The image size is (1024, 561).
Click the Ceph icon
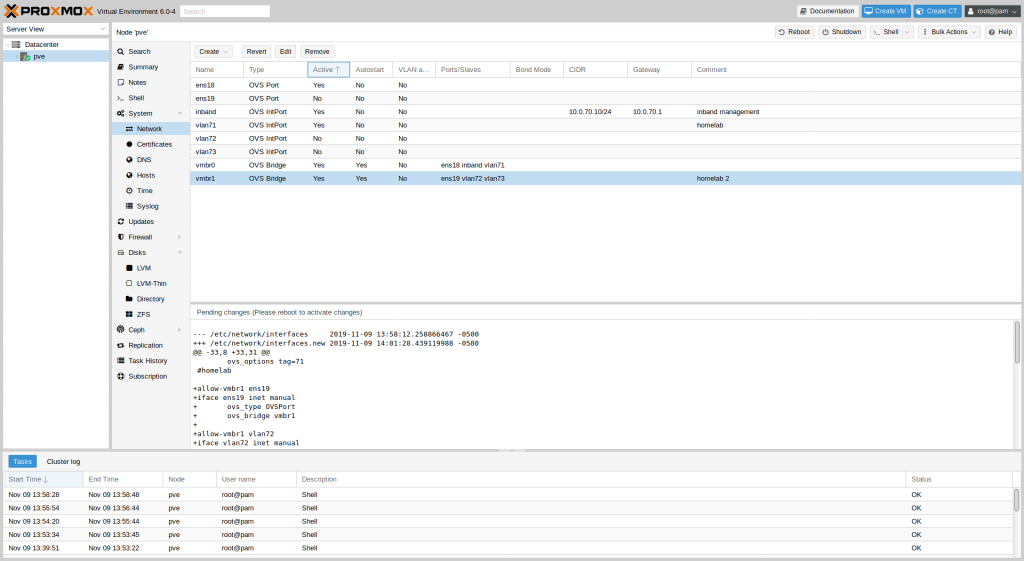[x=121, y=330]
